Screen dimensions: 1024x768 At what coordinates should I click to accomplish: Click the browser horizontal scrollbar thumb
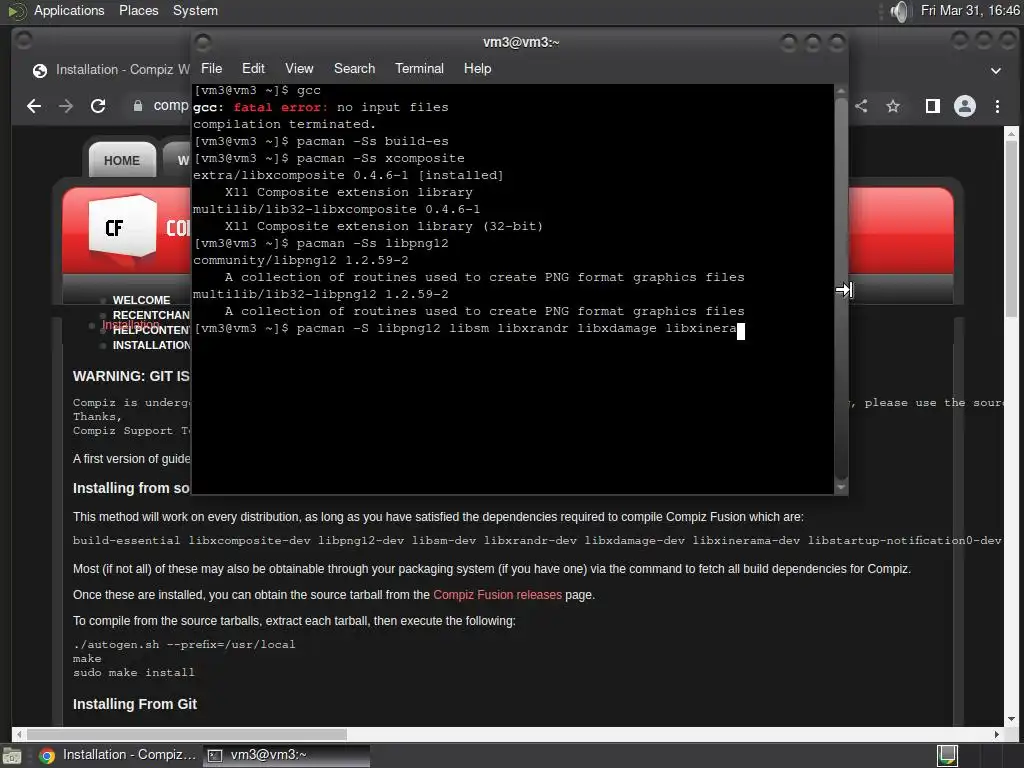point(187,734)
